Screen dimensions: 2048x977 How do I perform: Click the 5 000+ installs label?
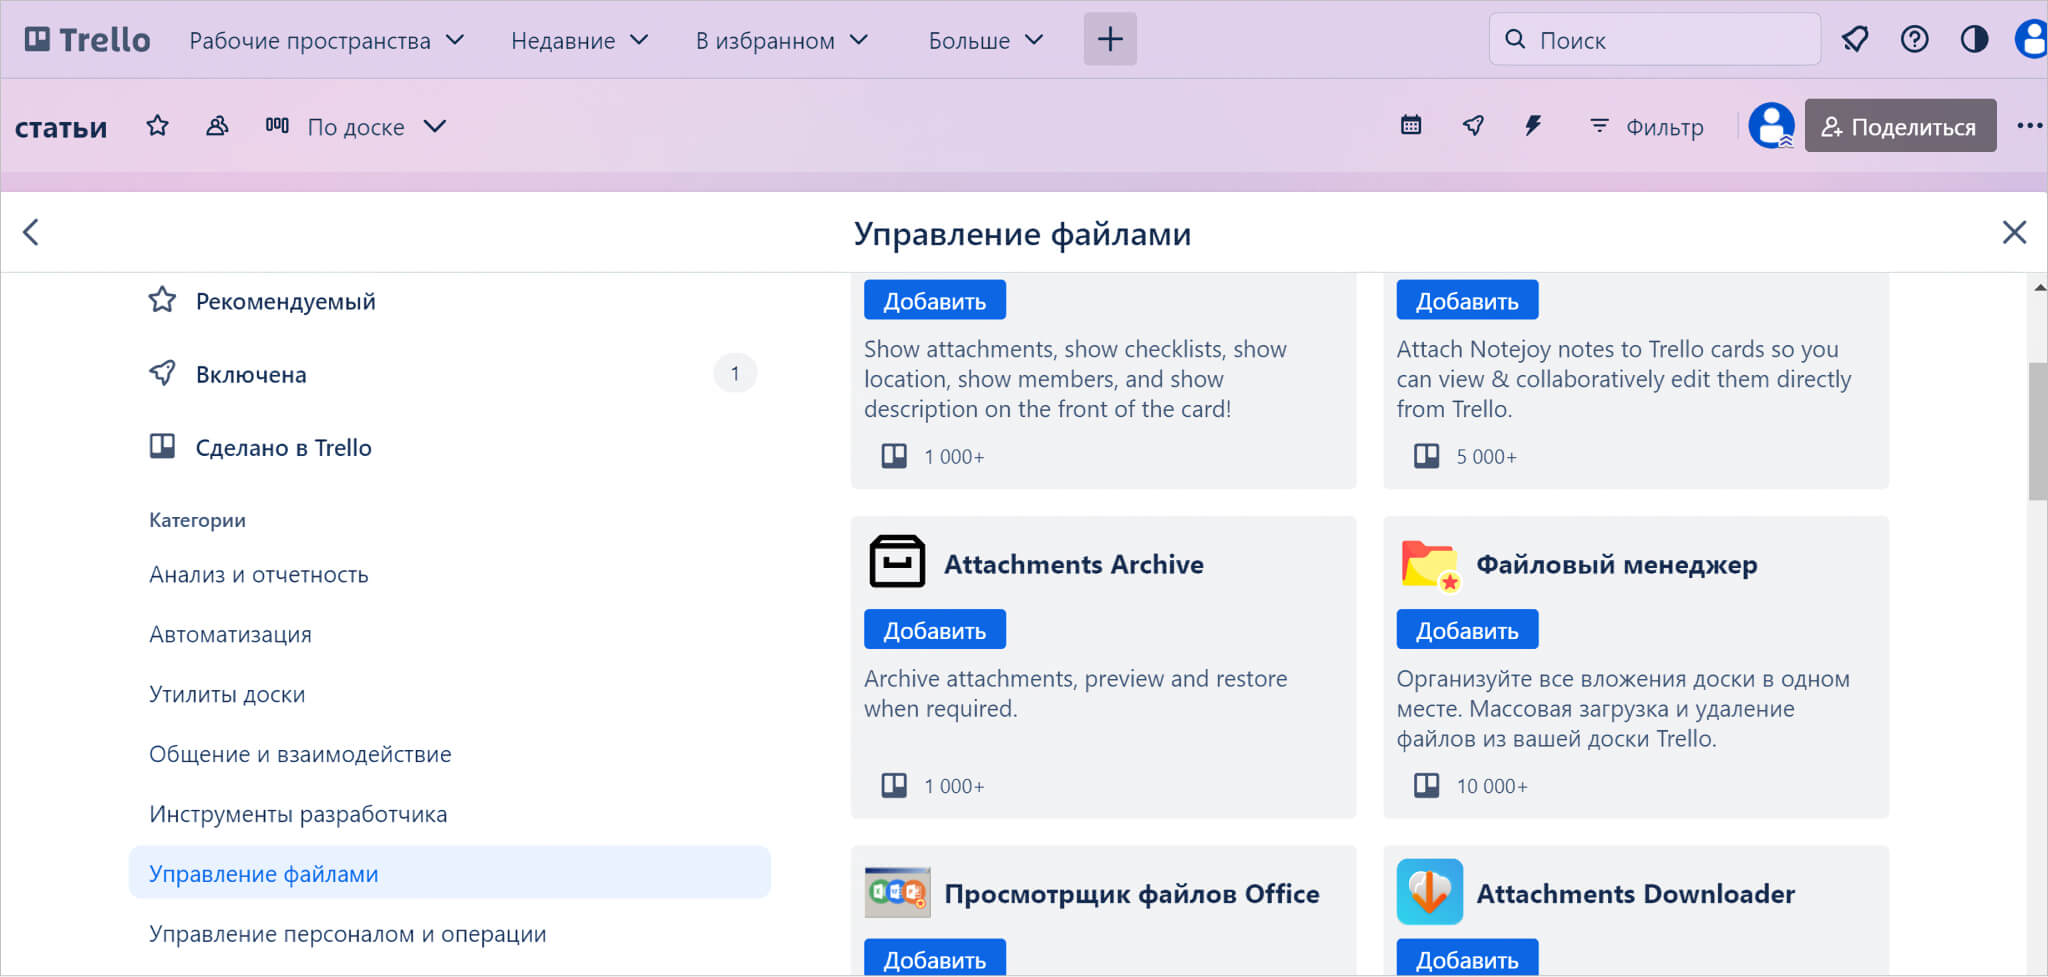pyautogui.click(x=1486, y=457)
